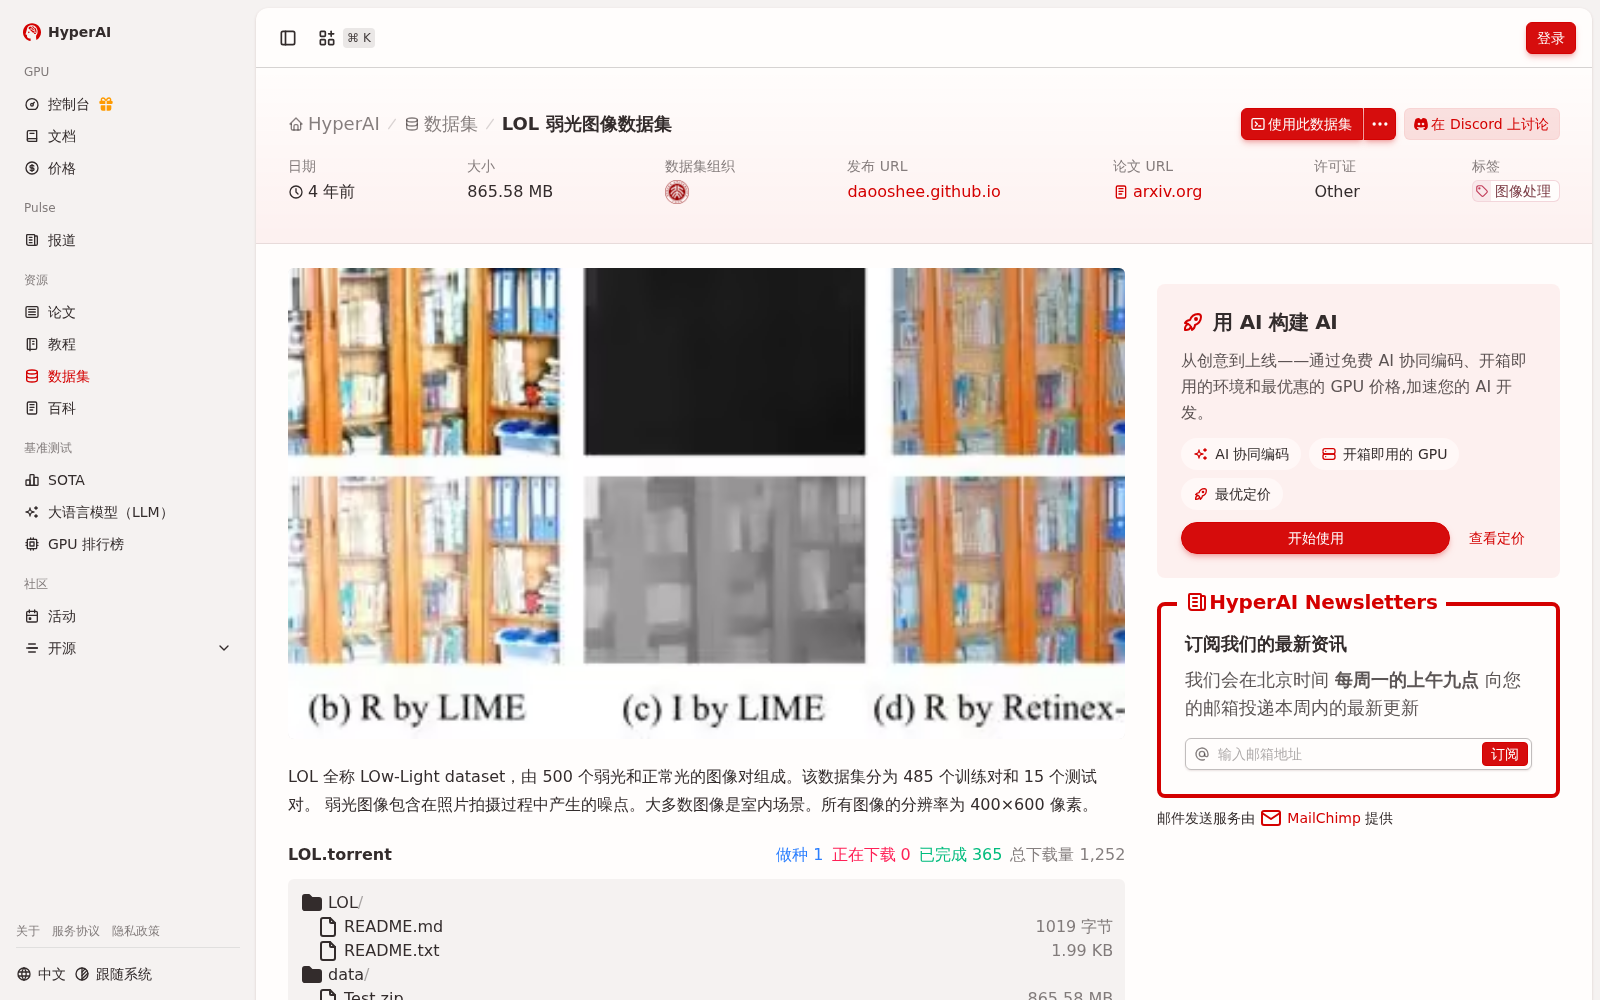The image size is (1600, 1000).
Task: Click the LOL/ folder icon
Action: (312, 902)
